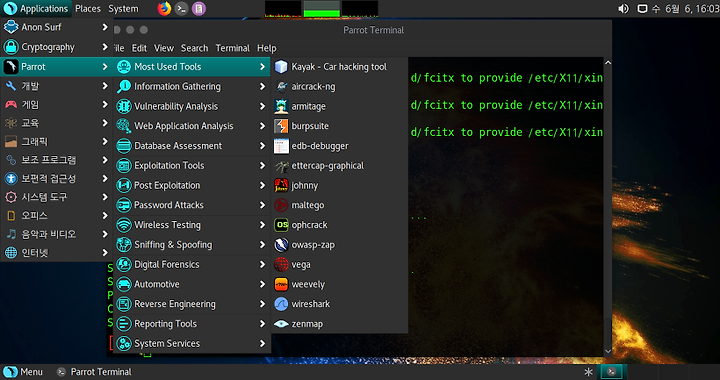The image size is (720, 380).
Task: Click terminal launcher icon in top panel
Action: tap(181, 9)
